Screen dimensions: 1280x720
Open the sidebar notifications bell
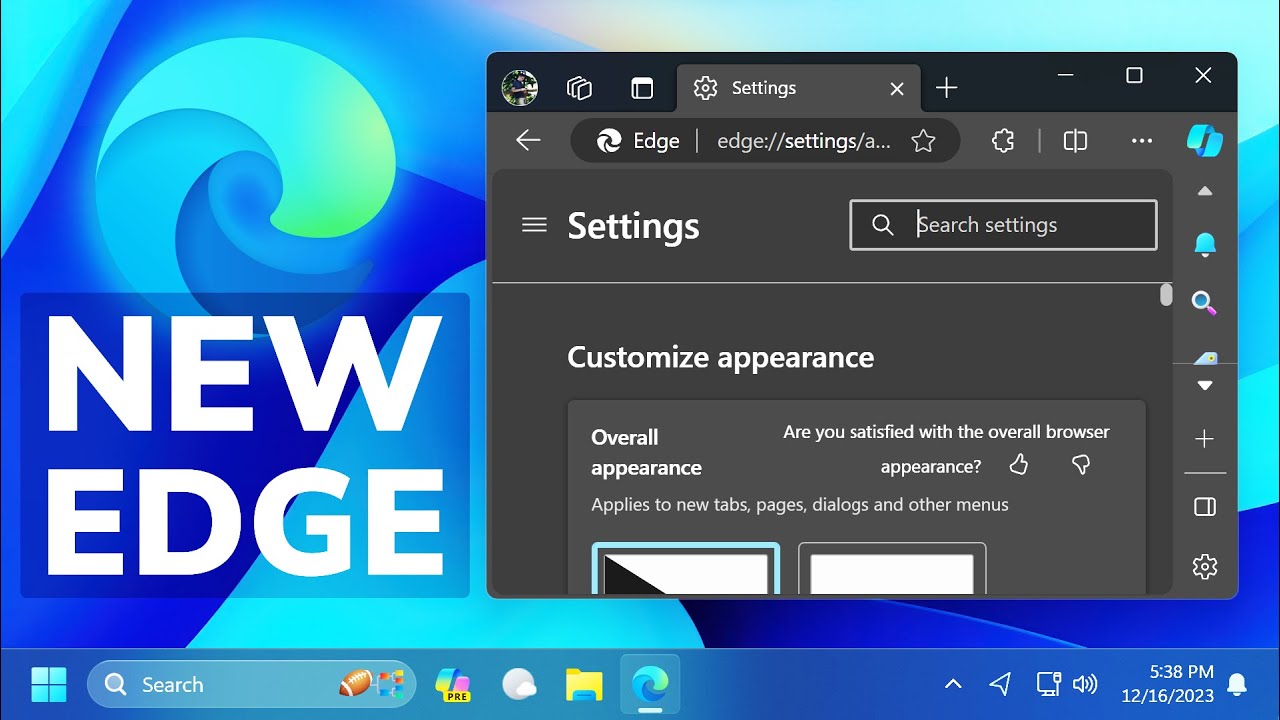tap(1205, 243)
